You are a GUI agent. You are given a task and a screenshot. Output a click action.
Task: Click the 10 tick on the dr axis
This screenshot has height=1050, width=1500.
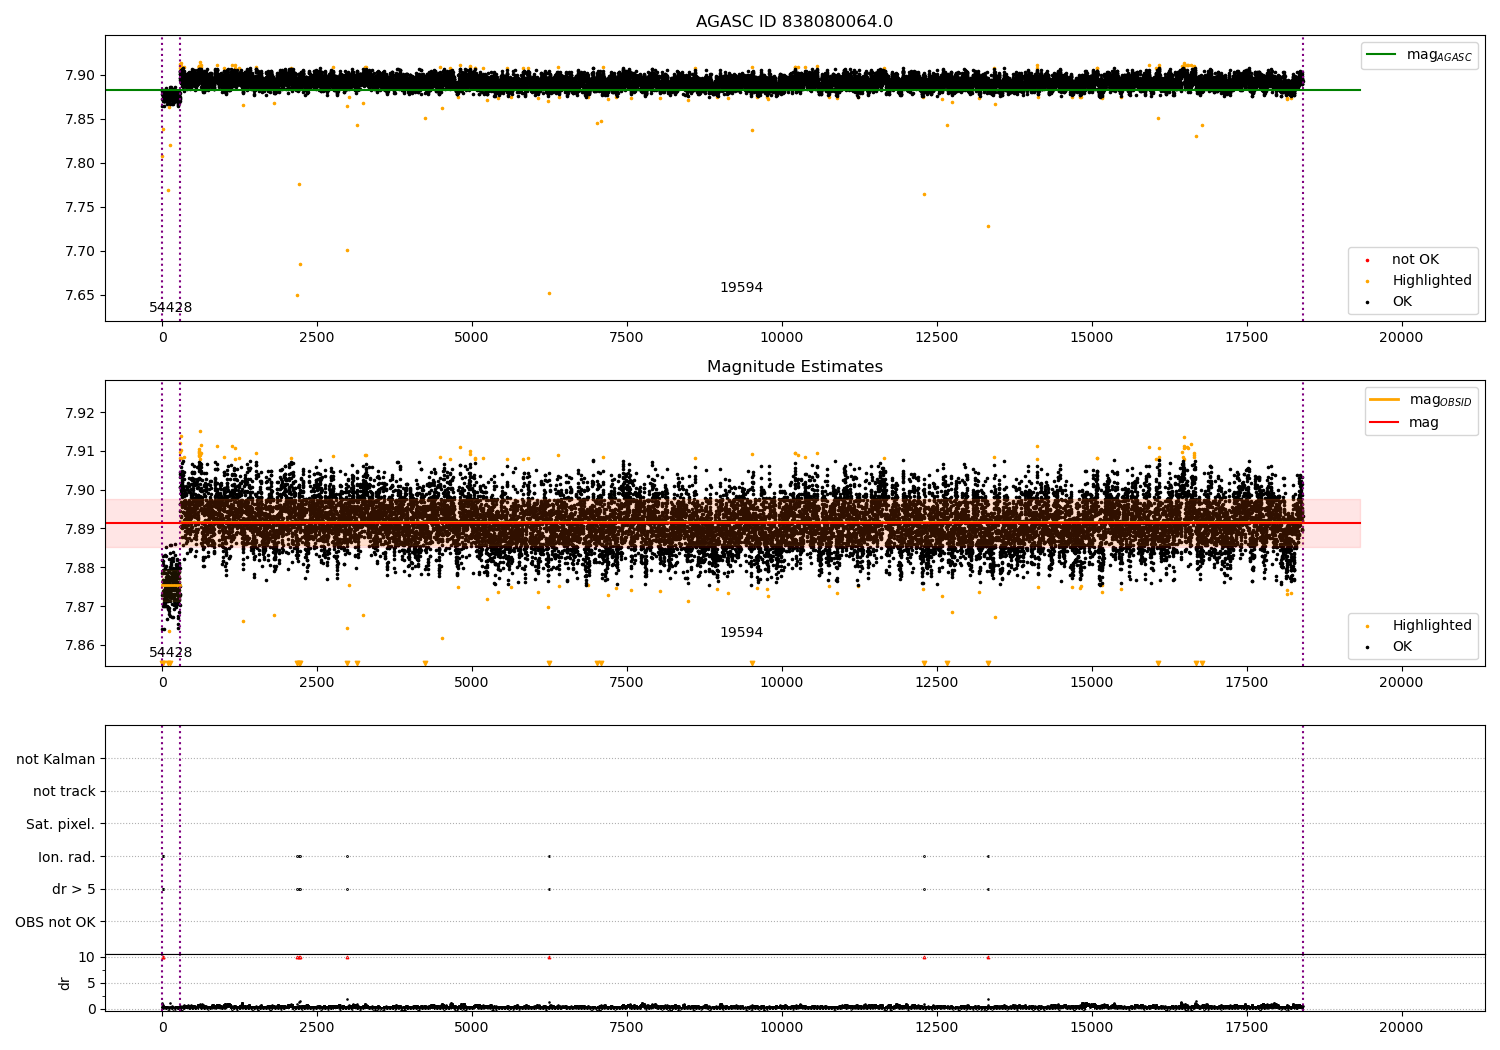(x=87, y=958)
